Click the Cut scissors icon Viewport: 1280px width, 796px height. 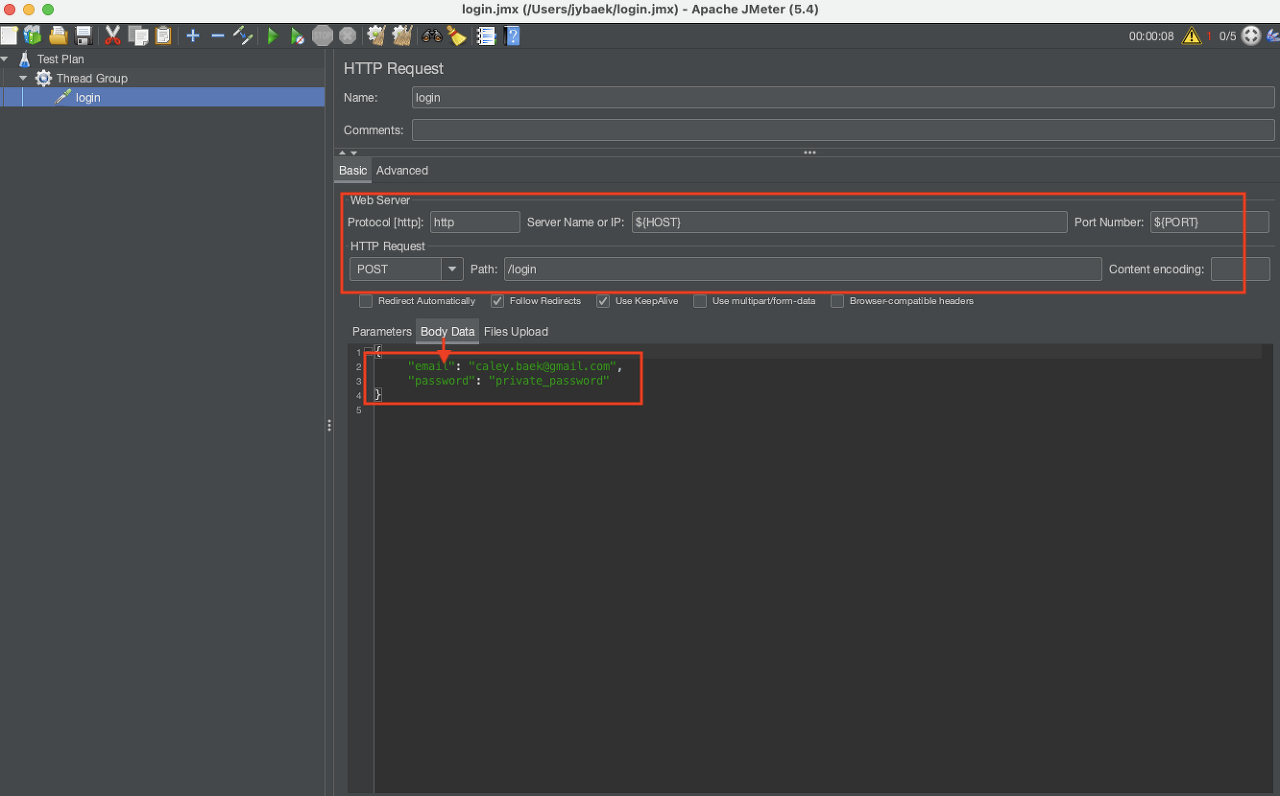(x=113, y=36)
